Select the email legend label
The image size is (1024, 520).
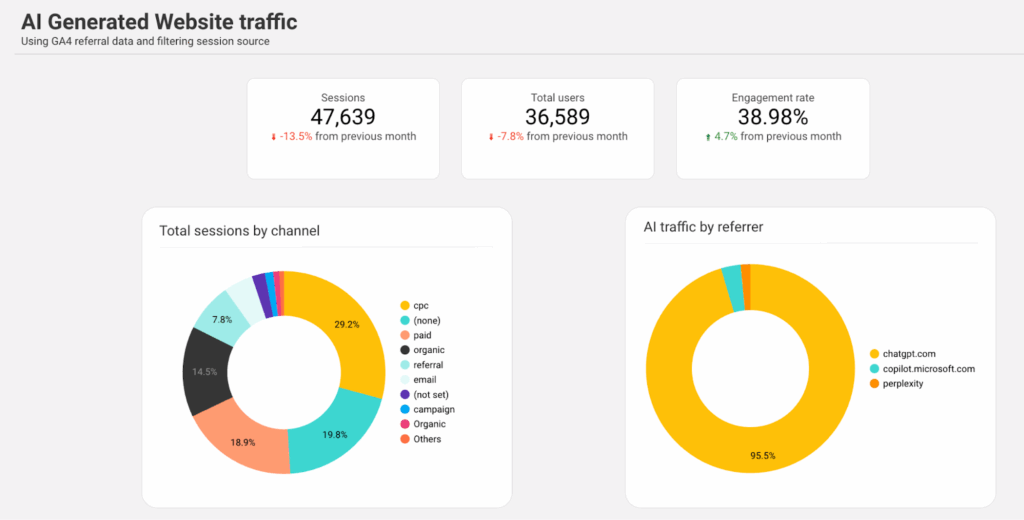coord(424,380)
